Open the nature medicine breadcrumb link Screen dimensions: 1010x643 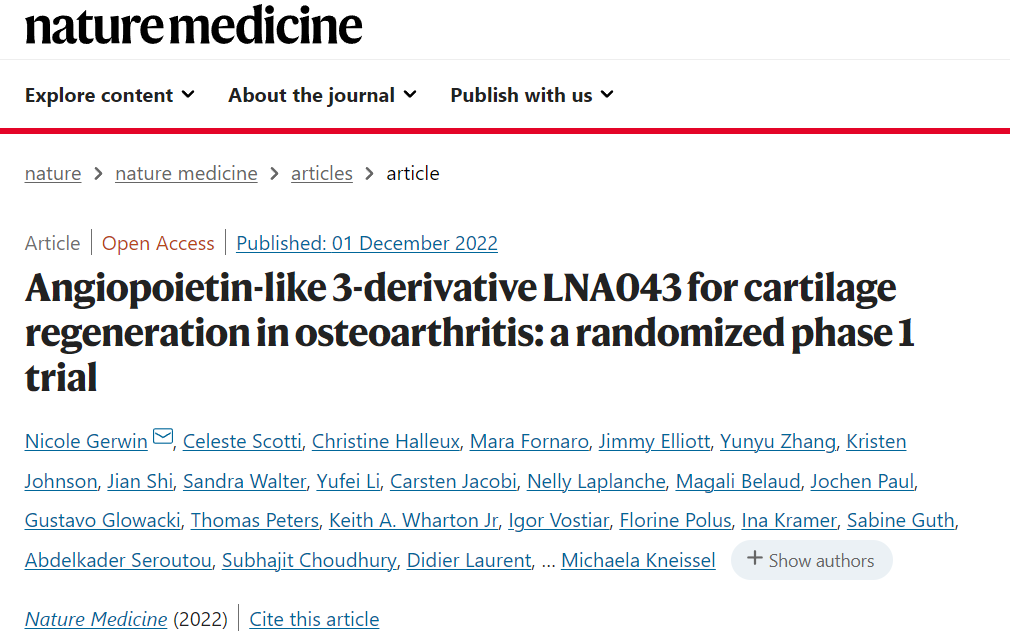pyautogui.click(x=186, y=173)
